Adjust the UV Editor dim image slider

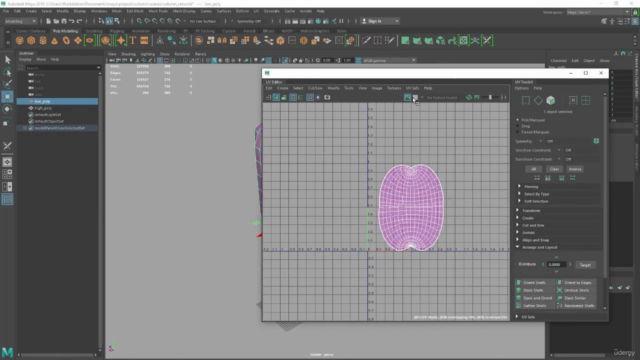click(x=491, y=98)
